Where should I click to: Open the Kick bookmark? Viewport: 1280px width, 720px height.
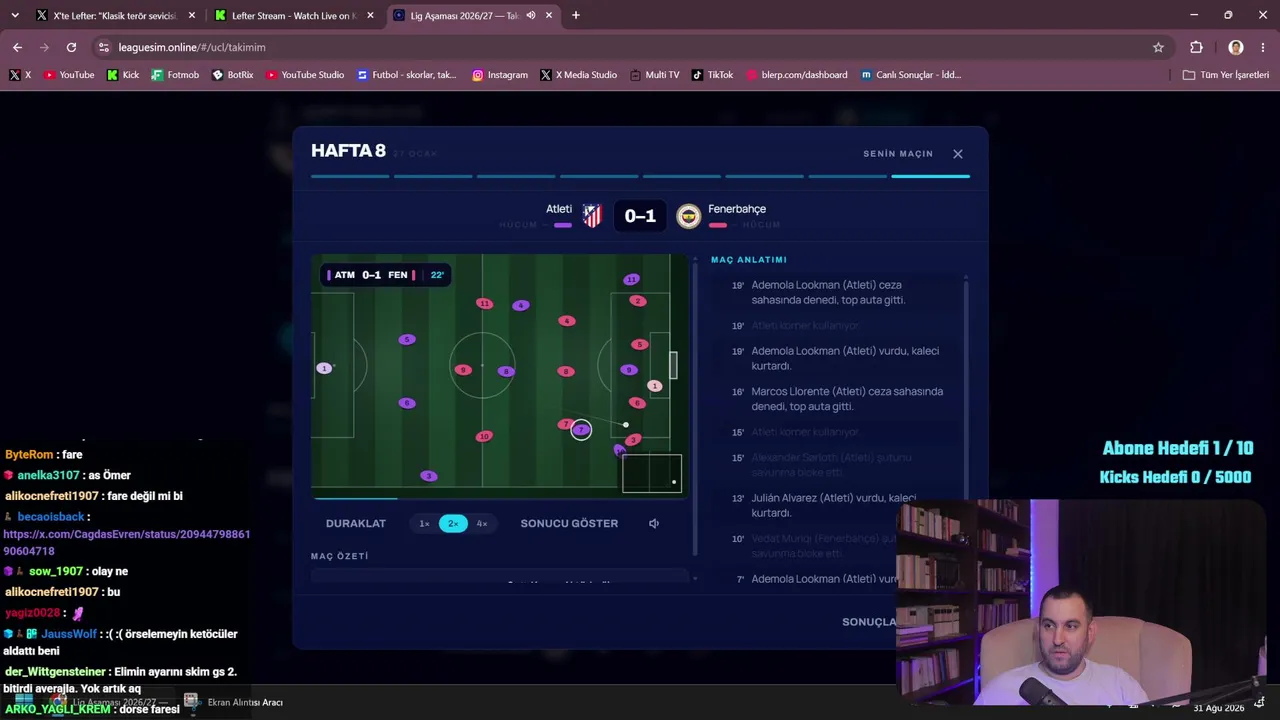point(123,75)
